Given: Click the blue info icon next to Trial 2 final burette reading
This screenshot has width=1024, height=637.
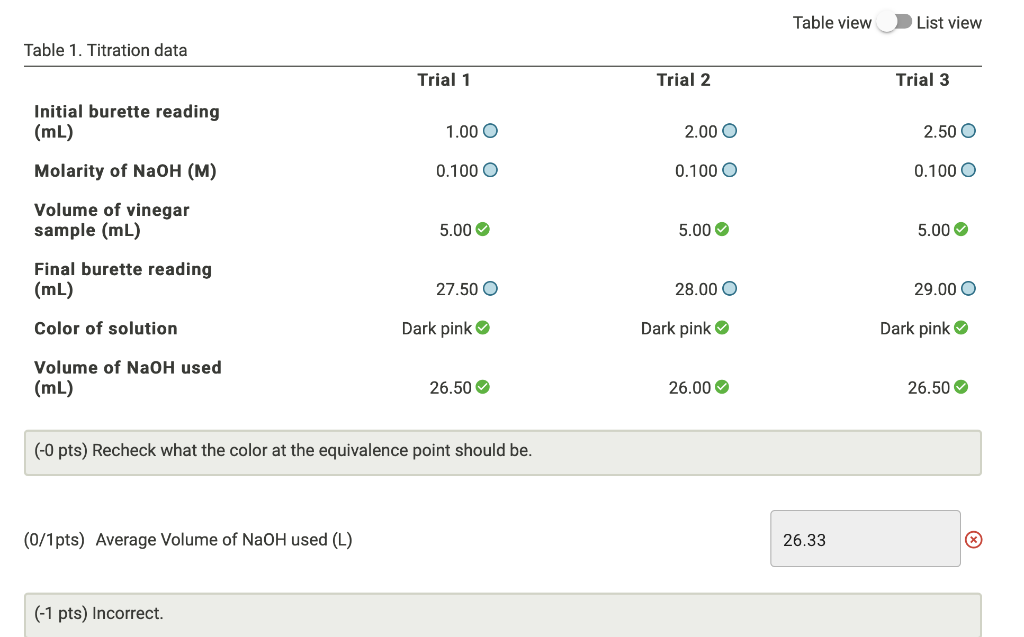Looking at the screenshot, I should (x=730, y=288).
